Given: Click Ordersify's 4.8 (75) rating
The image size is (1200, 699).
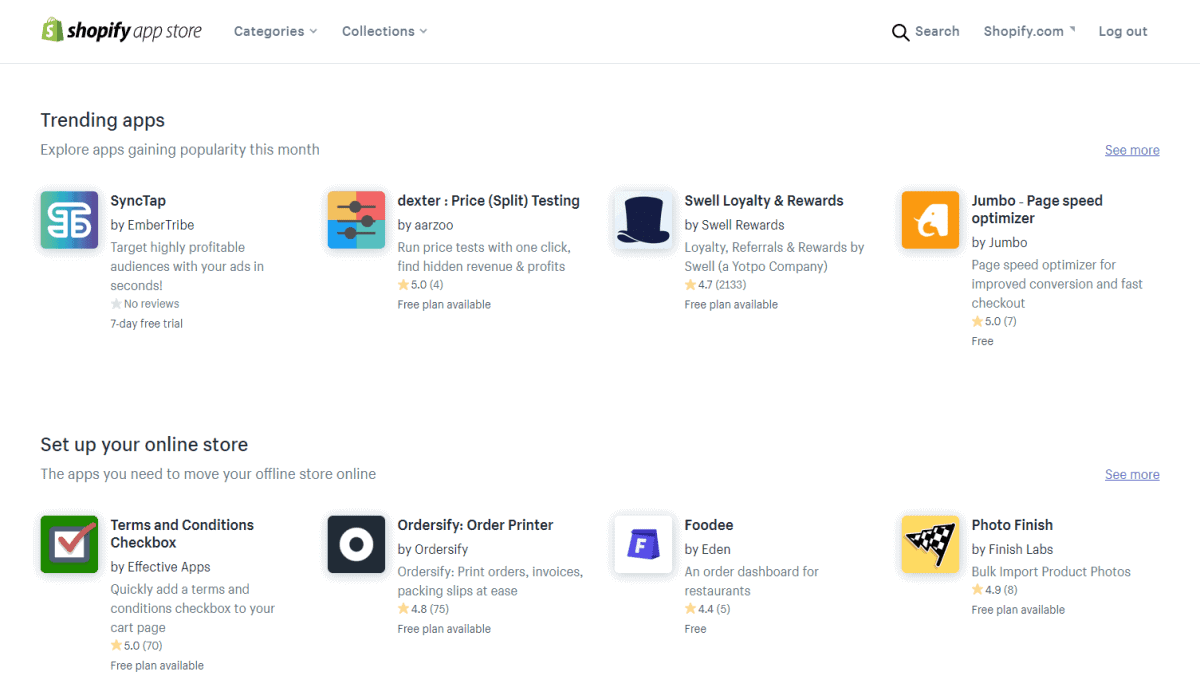Looking at the screenshot, I should (x=423, y=609).
